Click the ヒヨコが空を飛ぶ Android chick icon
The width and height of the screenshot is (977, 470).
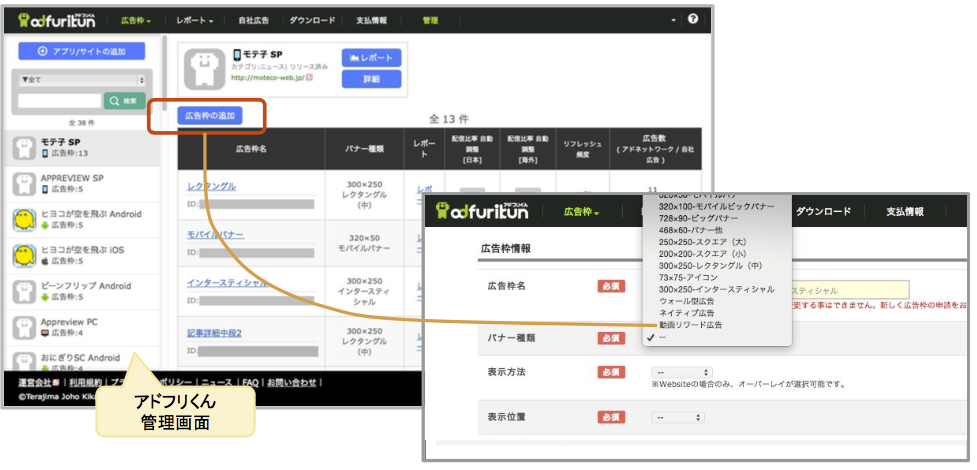pyautogui.click(x=25, y=220)
